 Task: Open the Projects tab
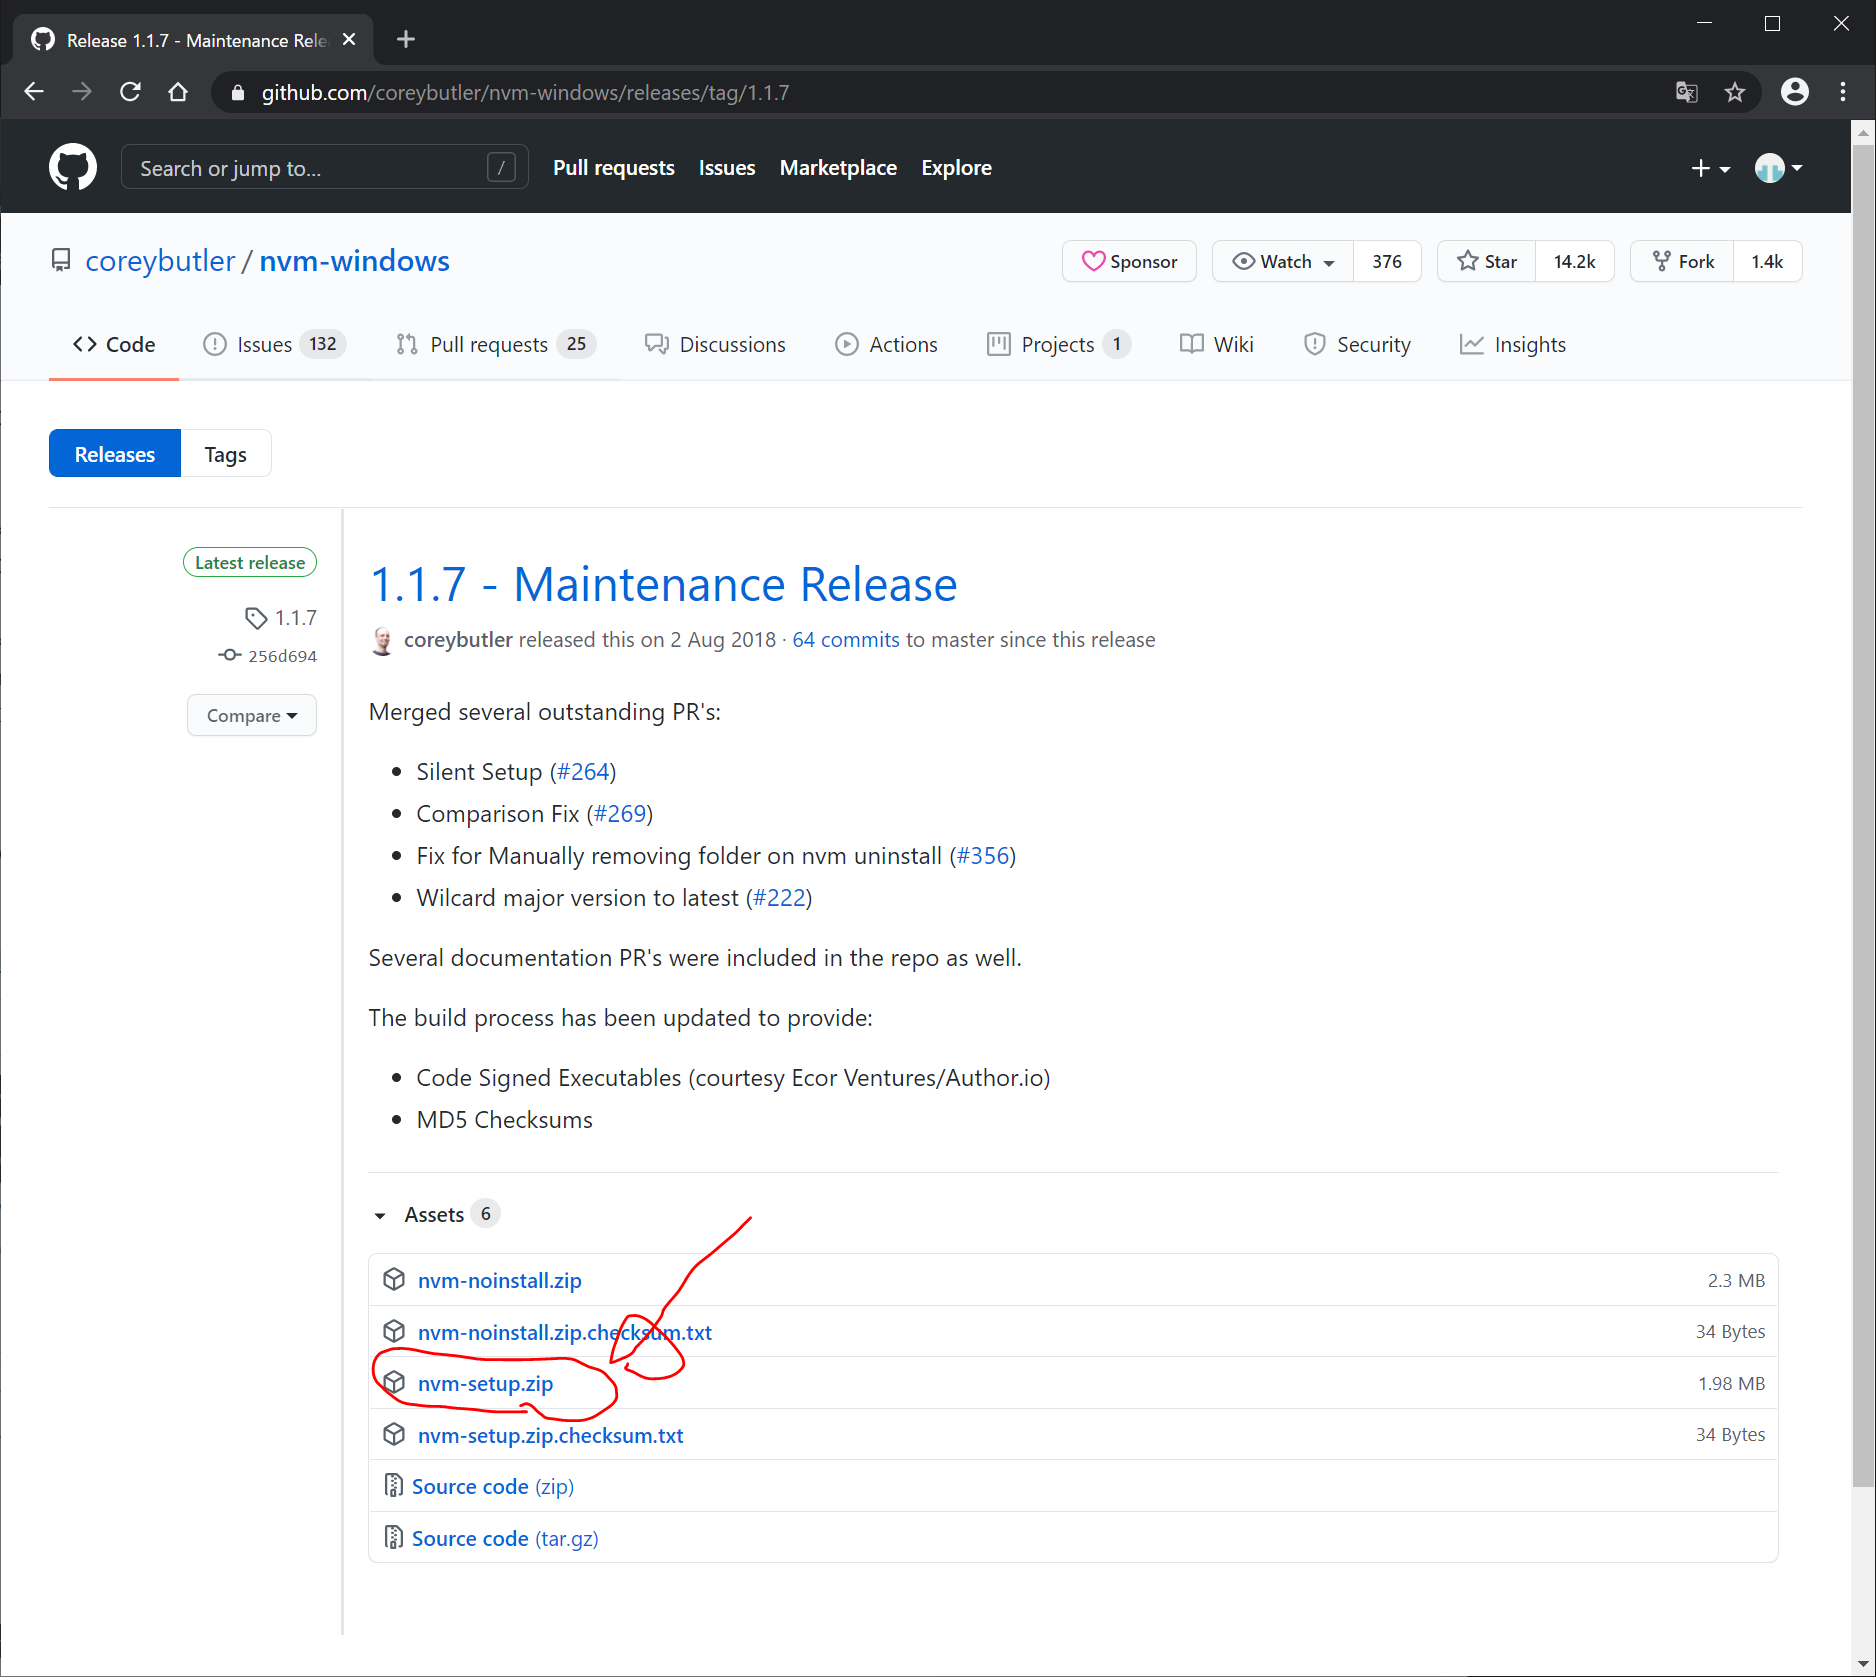point(1058,344)
